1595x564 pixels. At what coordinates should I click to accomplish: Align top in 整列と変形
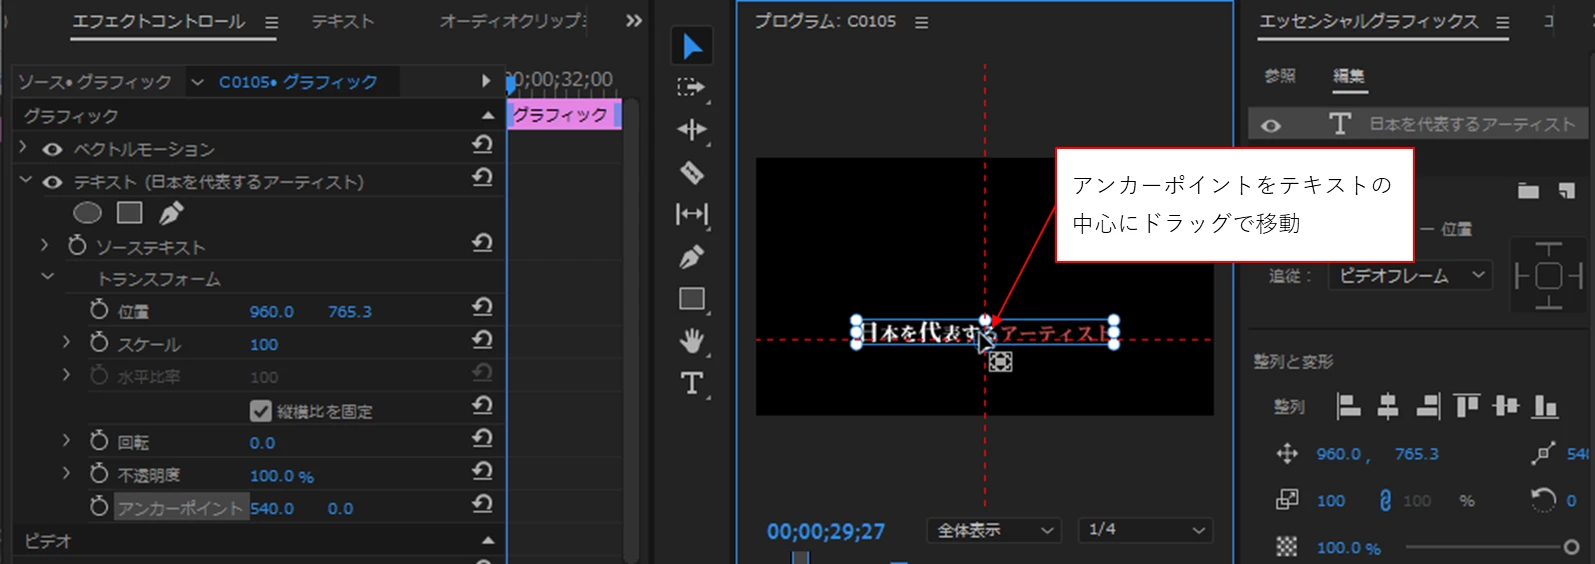click(1467, 406)
